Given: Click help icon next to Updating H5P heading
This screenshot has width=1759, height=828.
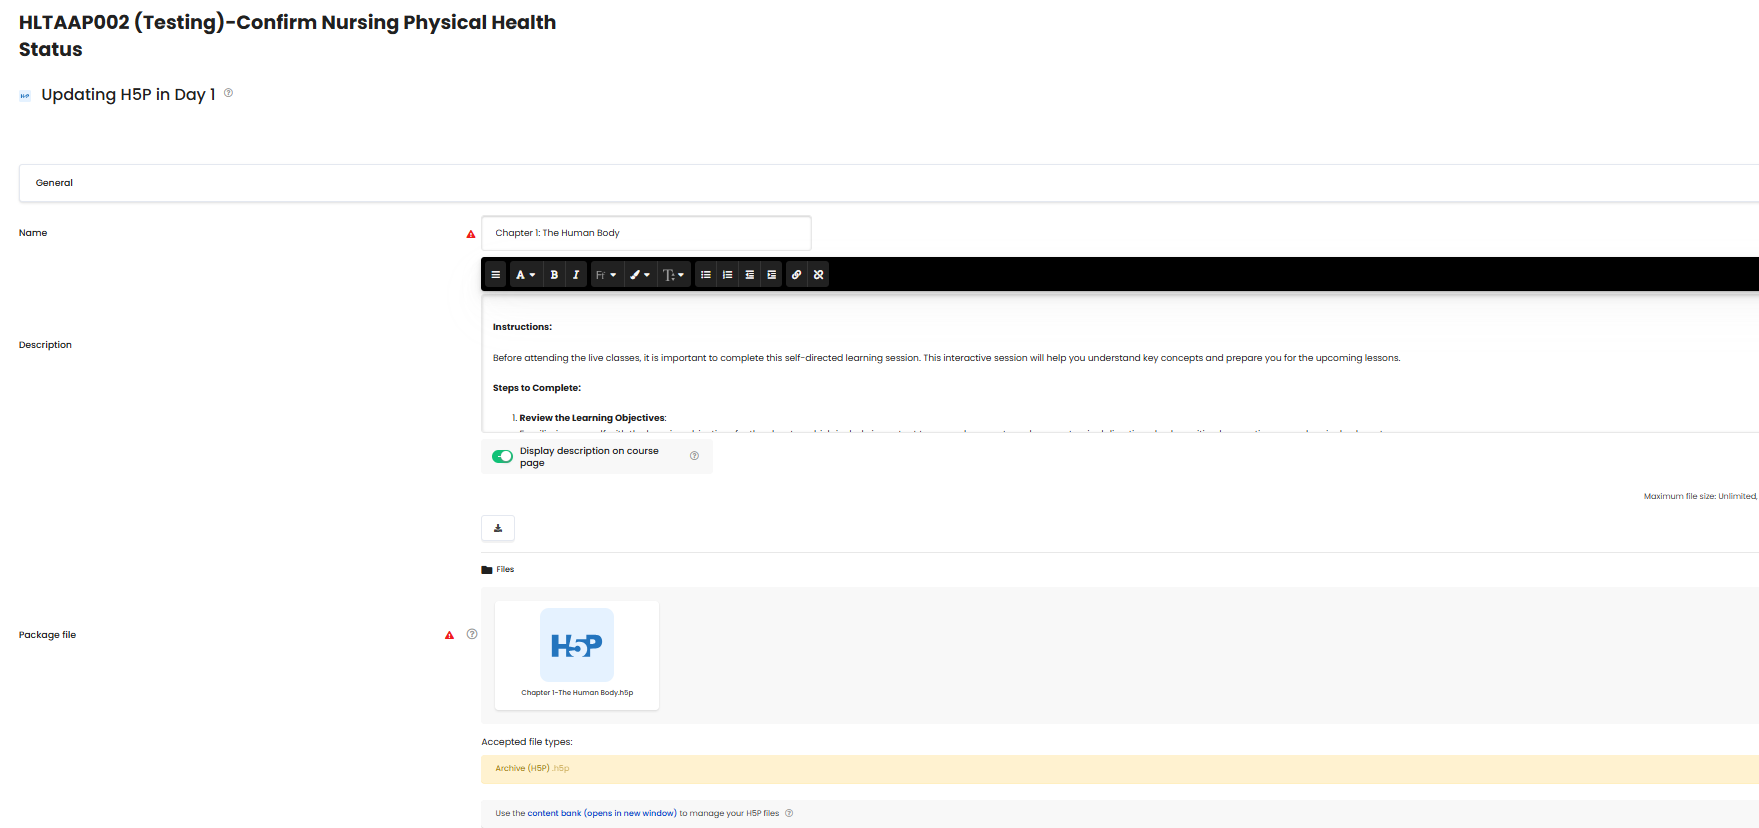Looking at the screenshot, I should 228,93.
